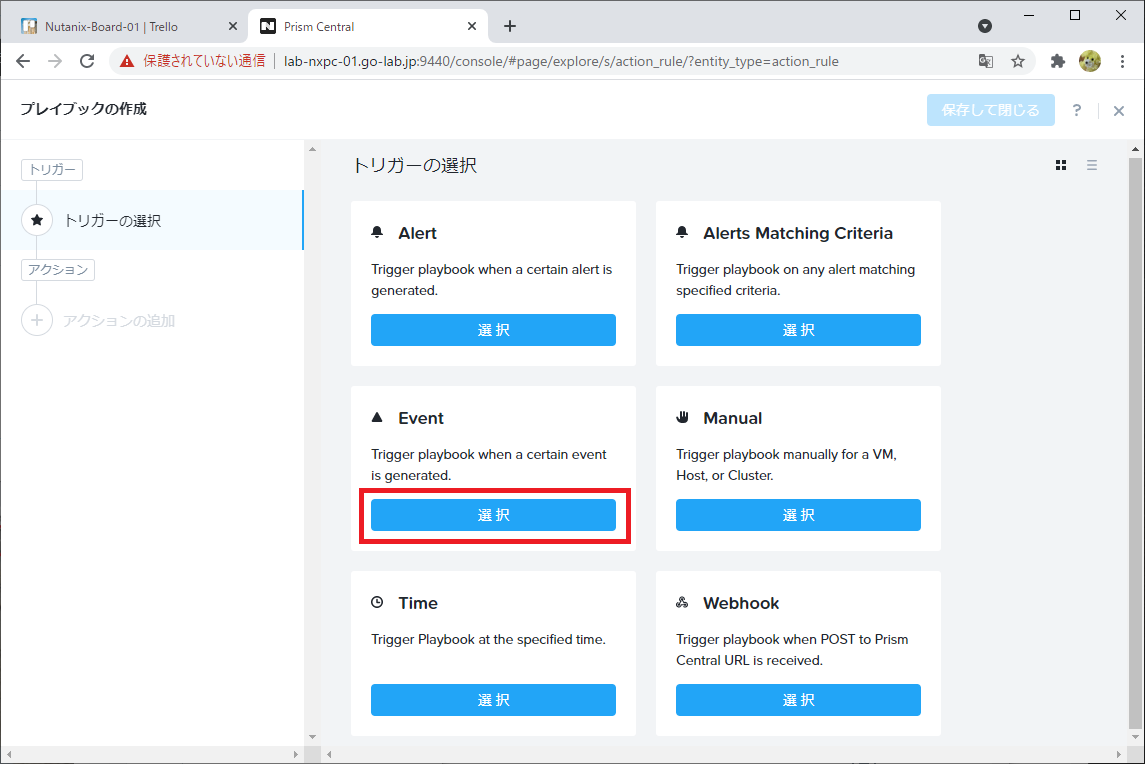
Task: Click the sidebar scroll down arrow
Action: (313, 737)
